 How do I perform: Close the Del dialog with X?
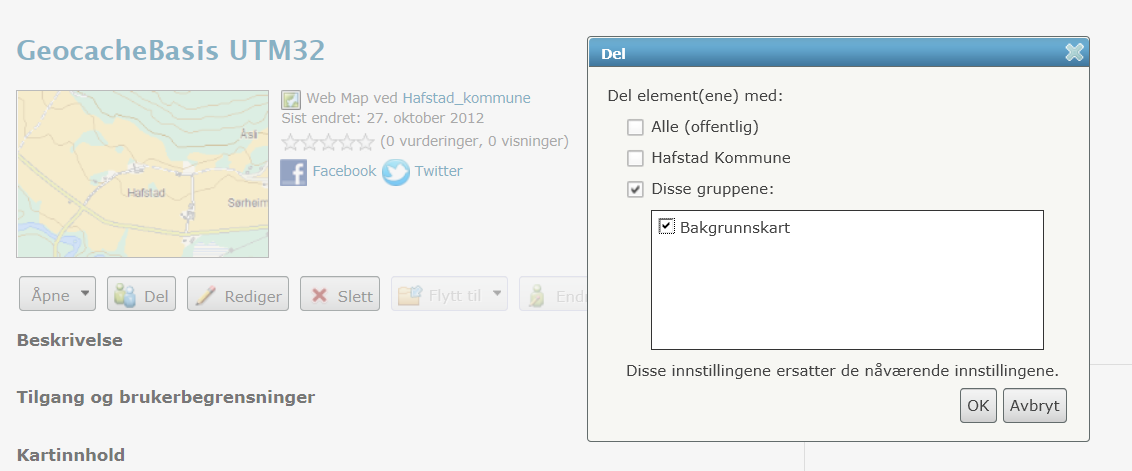point(1074,53)
